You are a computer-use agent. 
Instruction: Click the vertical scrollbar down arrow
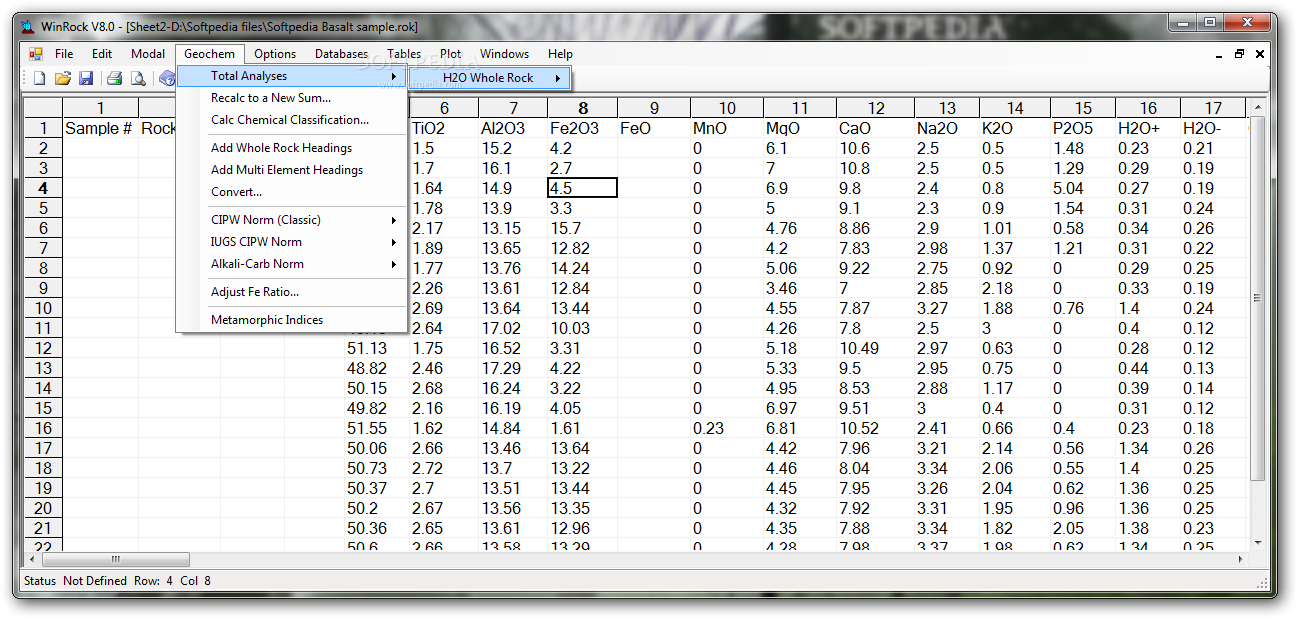pyautogui.click(x=1258, y=543)
